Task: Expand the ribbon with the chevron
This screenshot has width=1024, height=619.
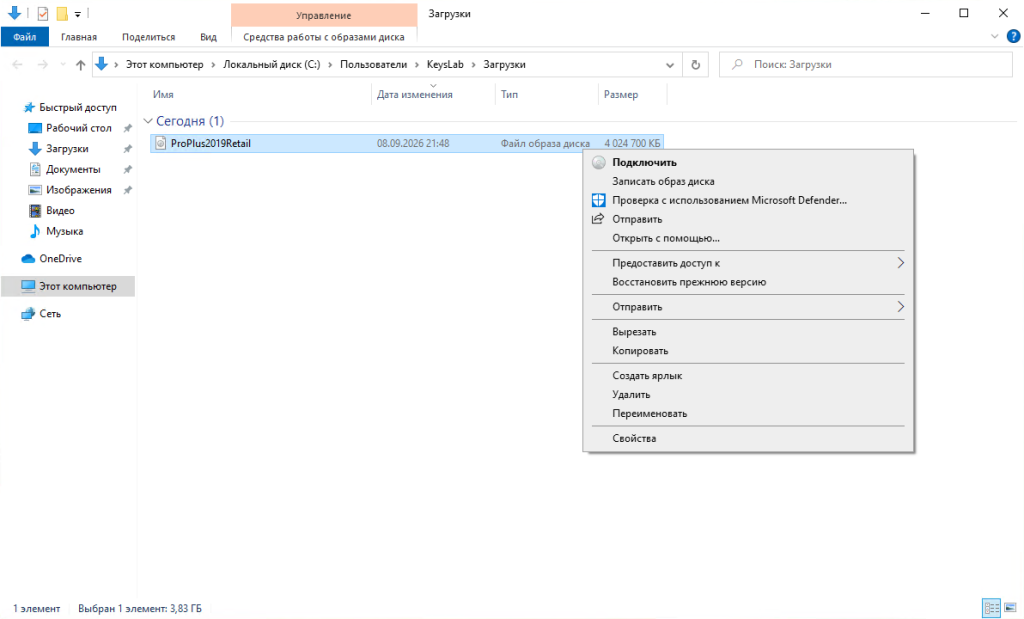Action: click(995, 37)
